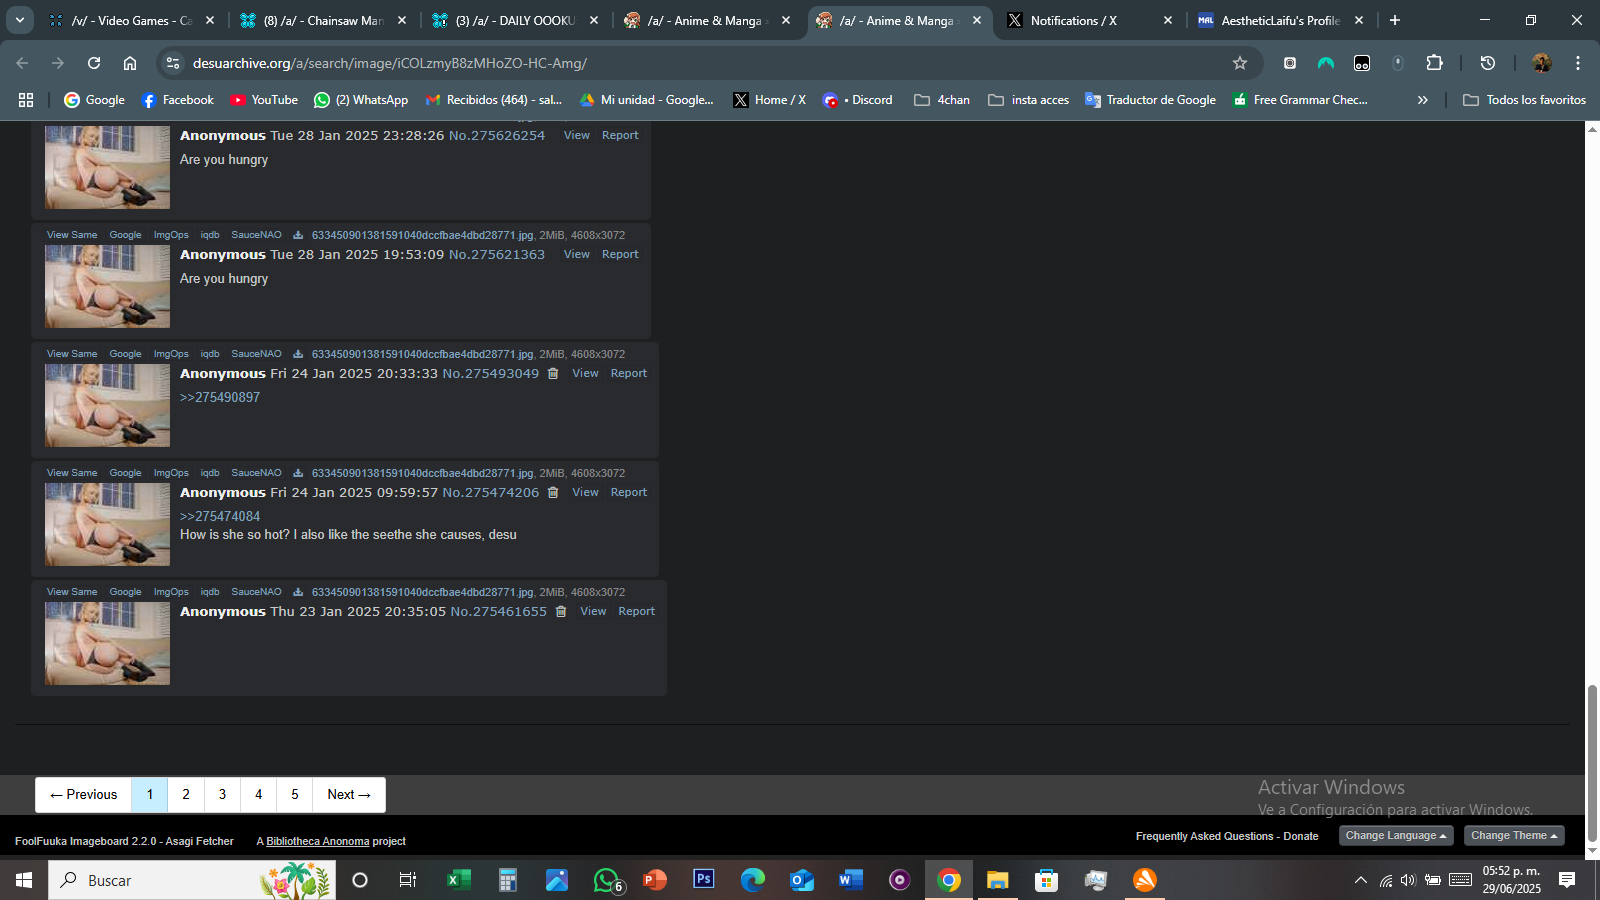Open the Windows Start menu

[24, 880]
